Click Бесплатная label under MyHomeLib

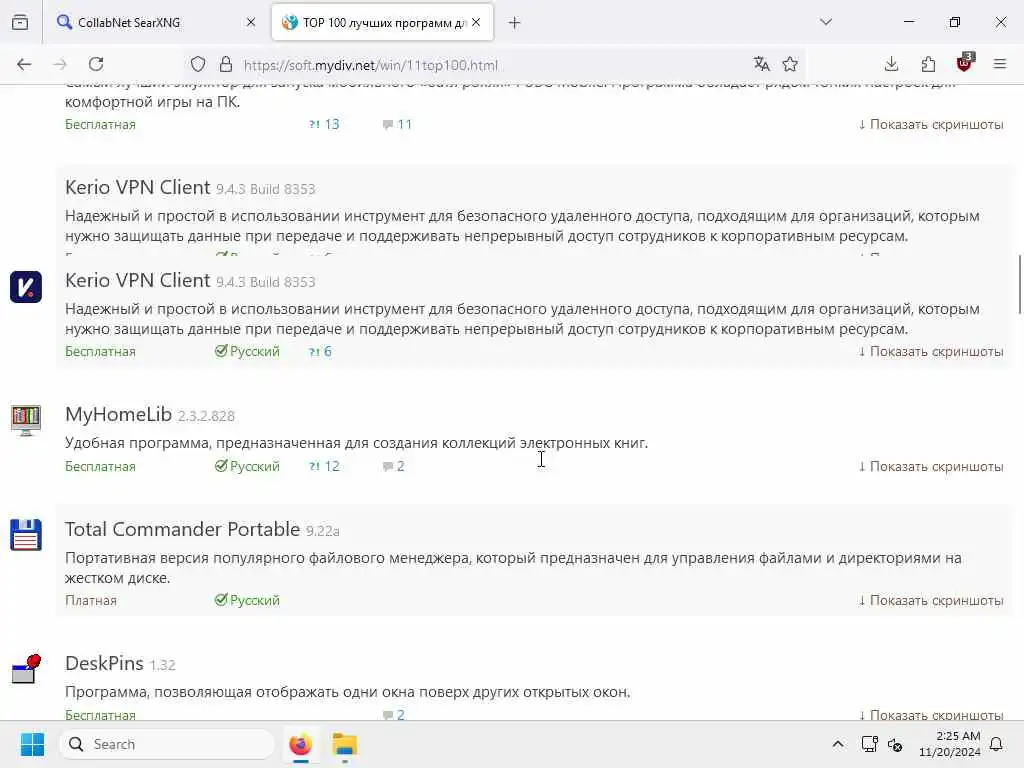click(101, 466)
